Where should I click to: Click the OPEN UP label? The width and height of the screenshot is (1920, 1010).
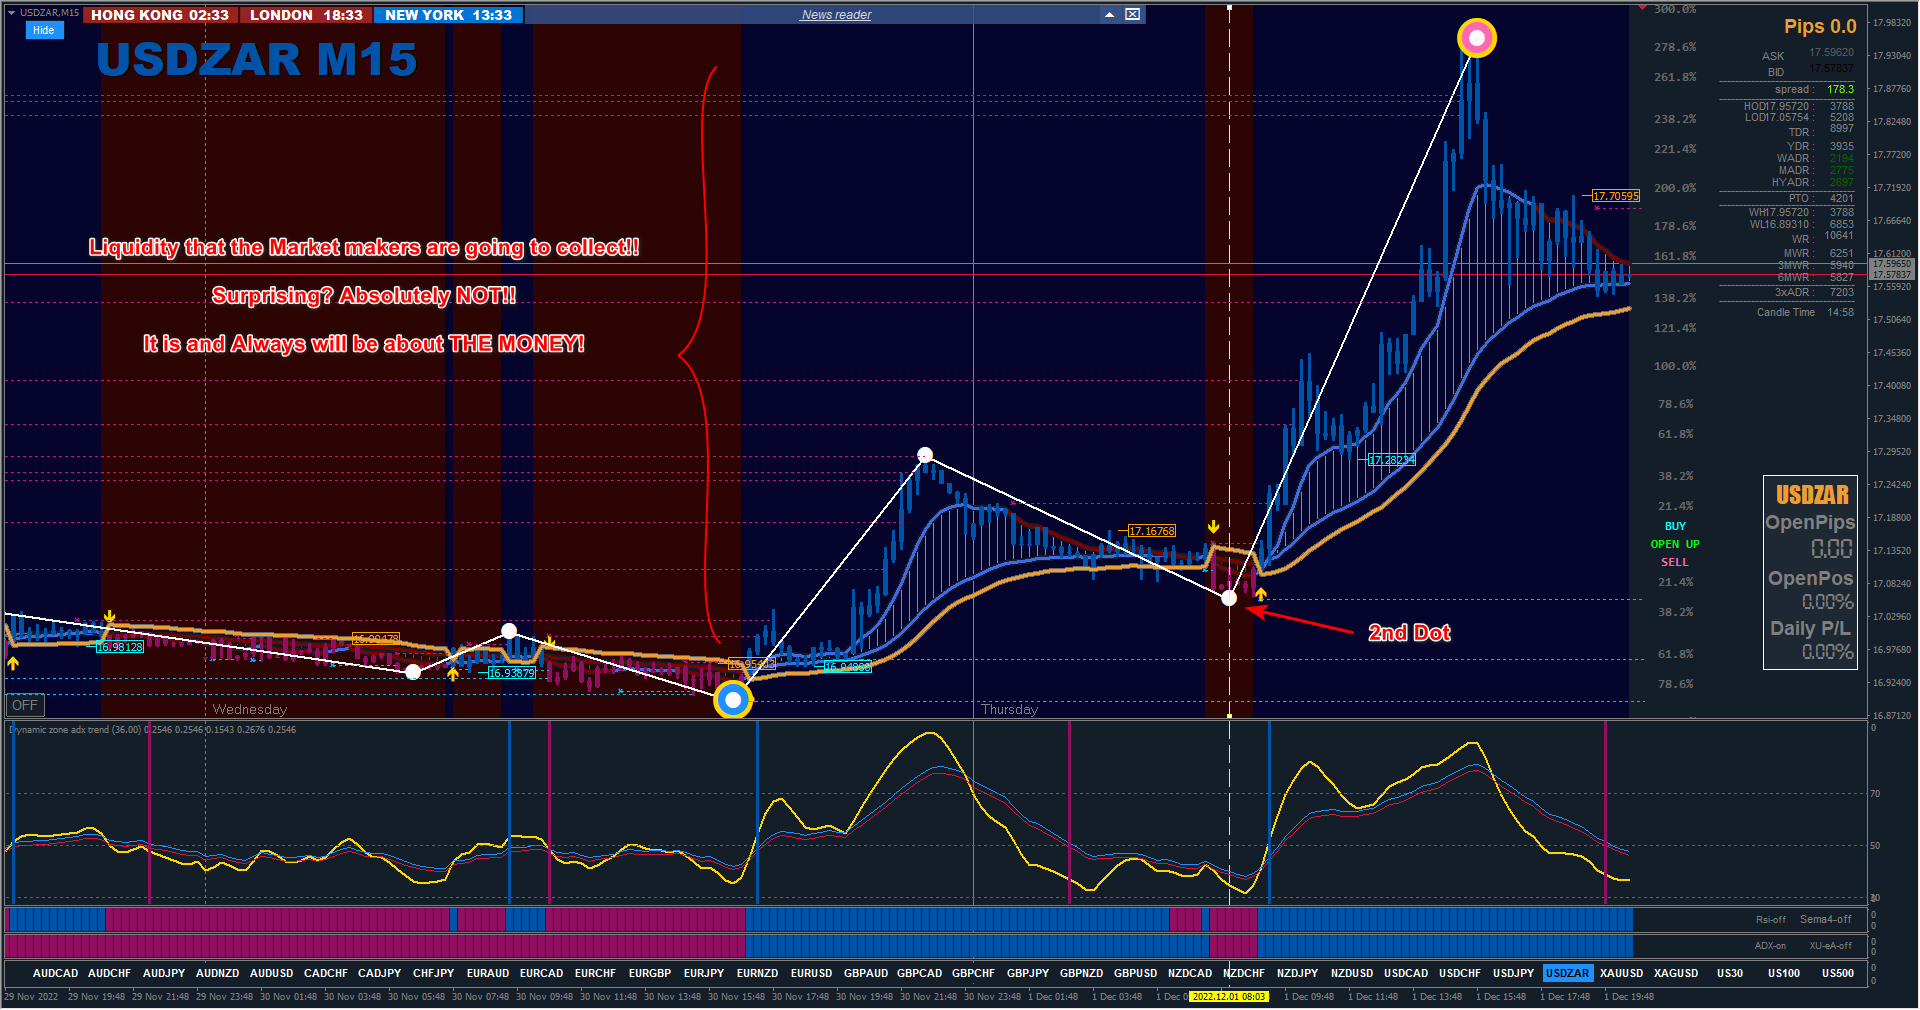click(x=1675, y=544)
